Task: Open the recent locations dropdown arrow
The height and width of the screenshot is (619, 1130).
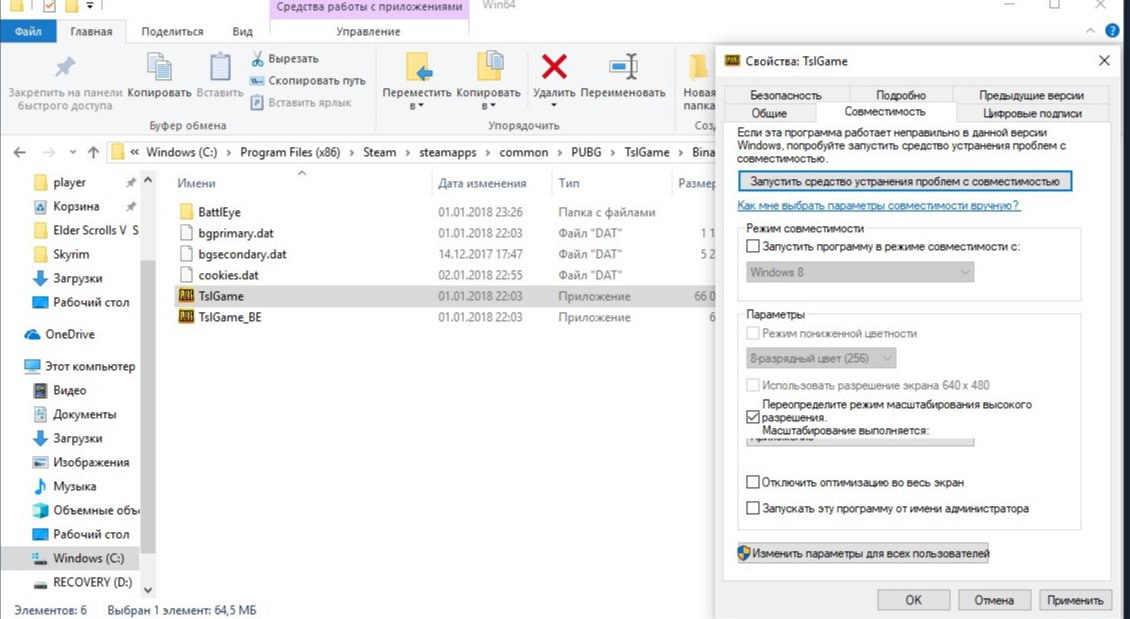Action: 73,152
